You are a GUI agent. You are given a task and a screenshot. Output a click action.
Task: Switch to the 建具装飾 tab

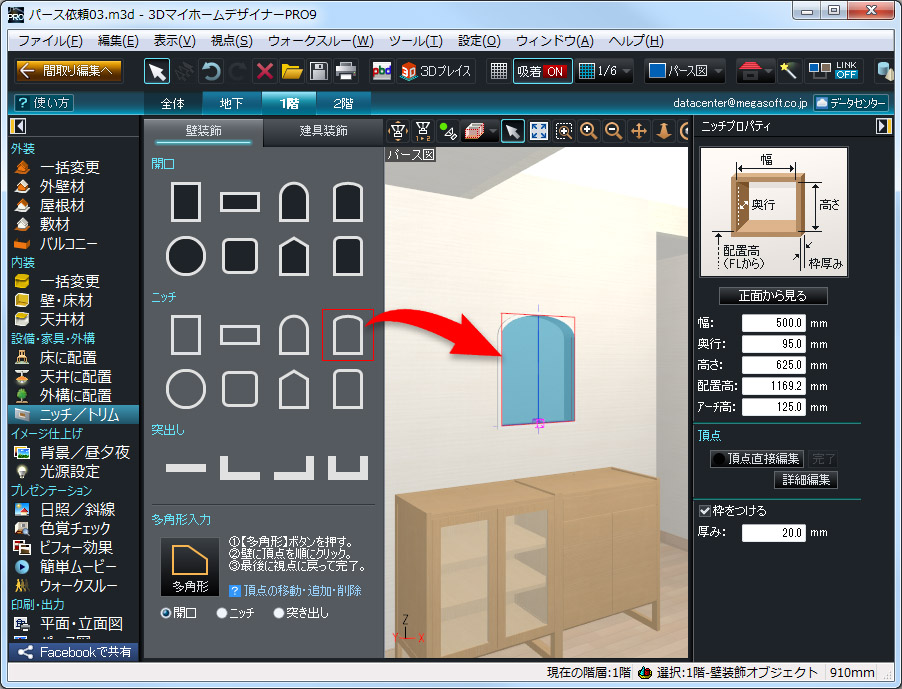[x=324, y=131]
